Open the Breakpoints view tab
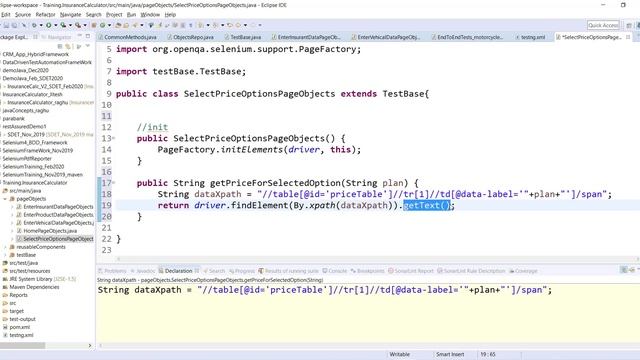This screenshot has width=640, height=360. coord(367,271)
